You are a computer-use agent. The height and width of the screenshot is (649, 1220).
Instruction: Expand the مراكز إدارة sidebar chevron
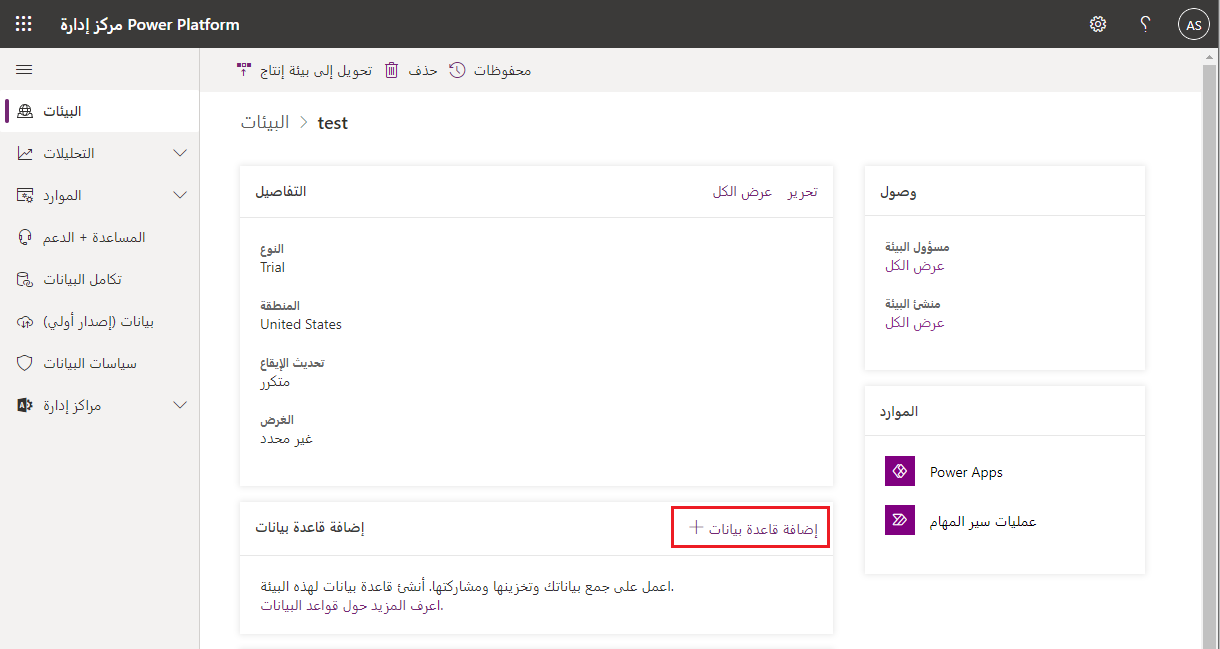point(180,405)
